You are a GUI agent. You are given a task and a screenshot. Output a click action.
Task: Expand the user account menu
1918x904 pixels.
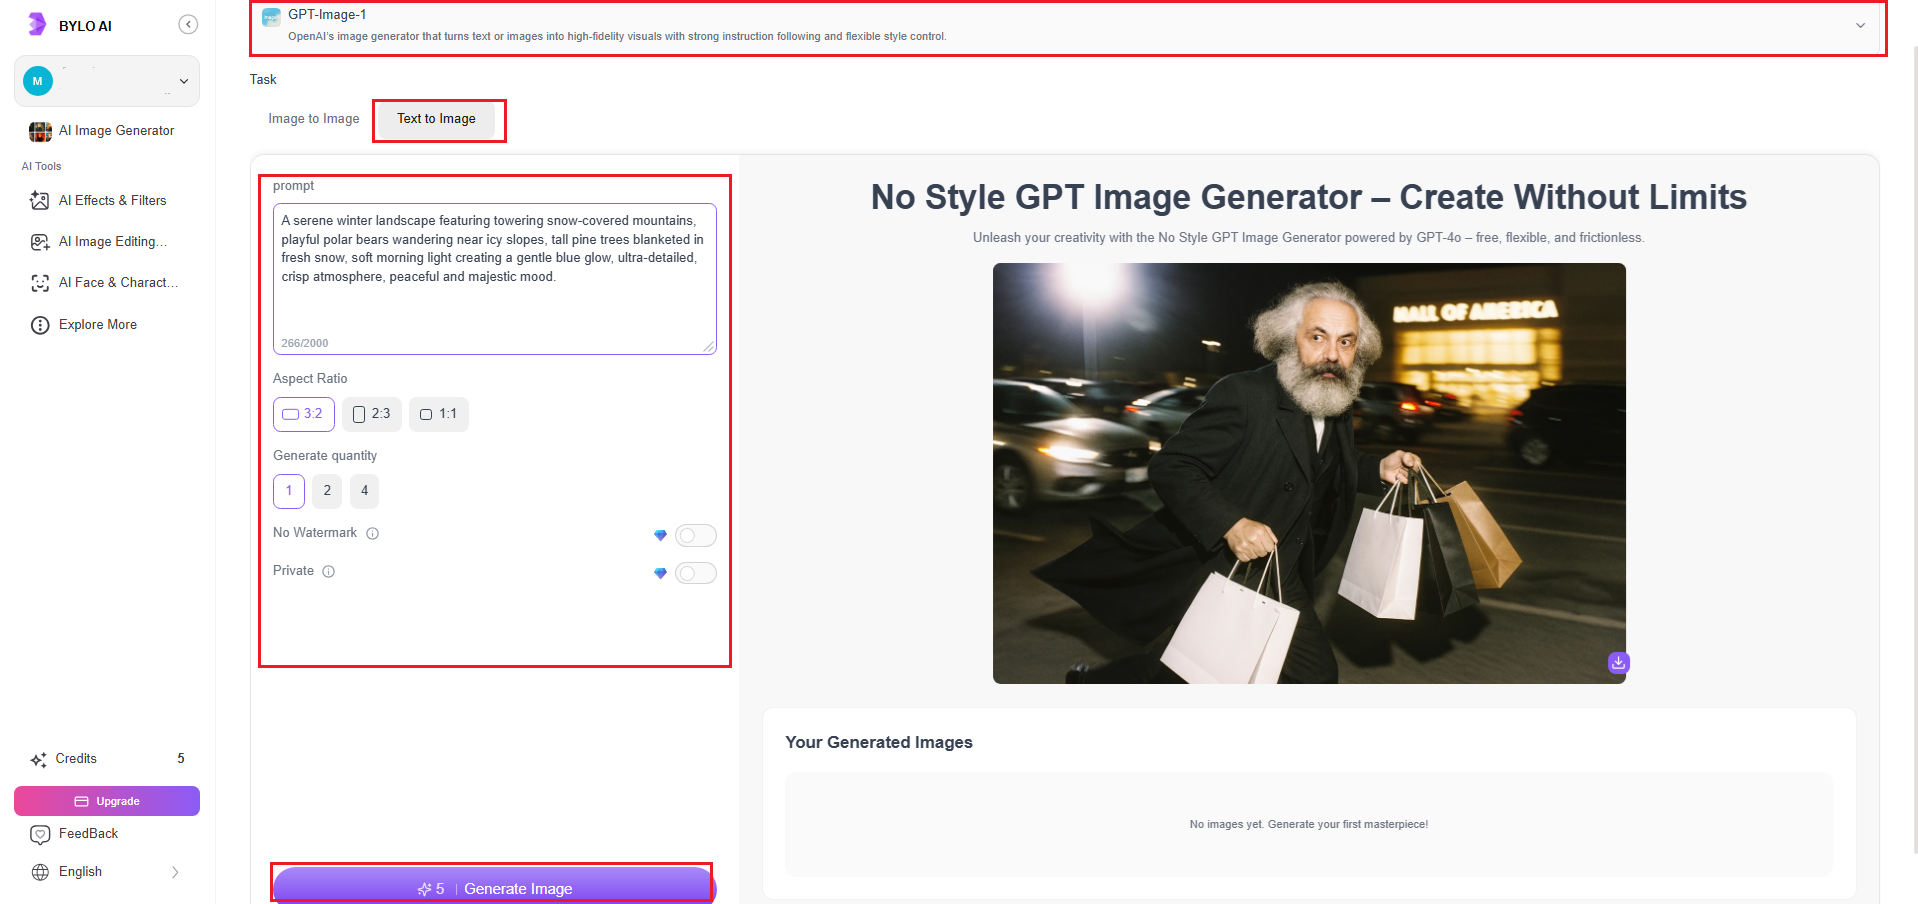pyautogui.click(x=183, y=81)
